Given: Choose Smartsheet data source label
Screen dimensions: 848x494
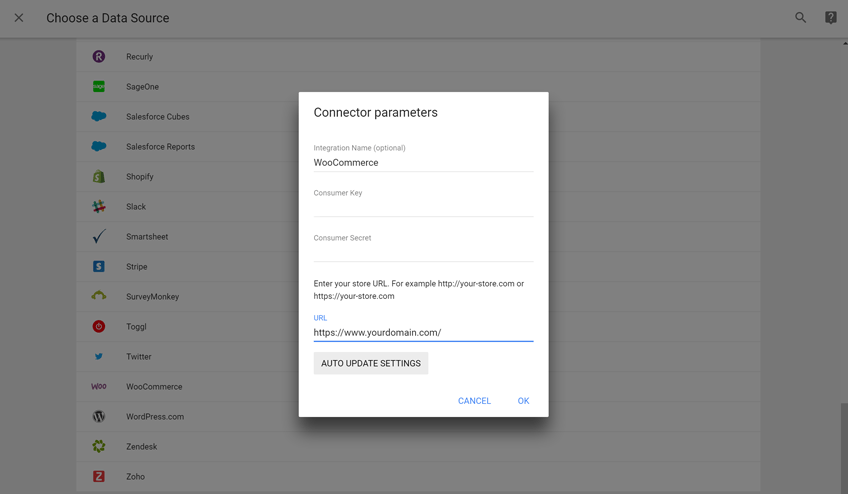Looking at the screenshot, I should click(x=147, y=236).
